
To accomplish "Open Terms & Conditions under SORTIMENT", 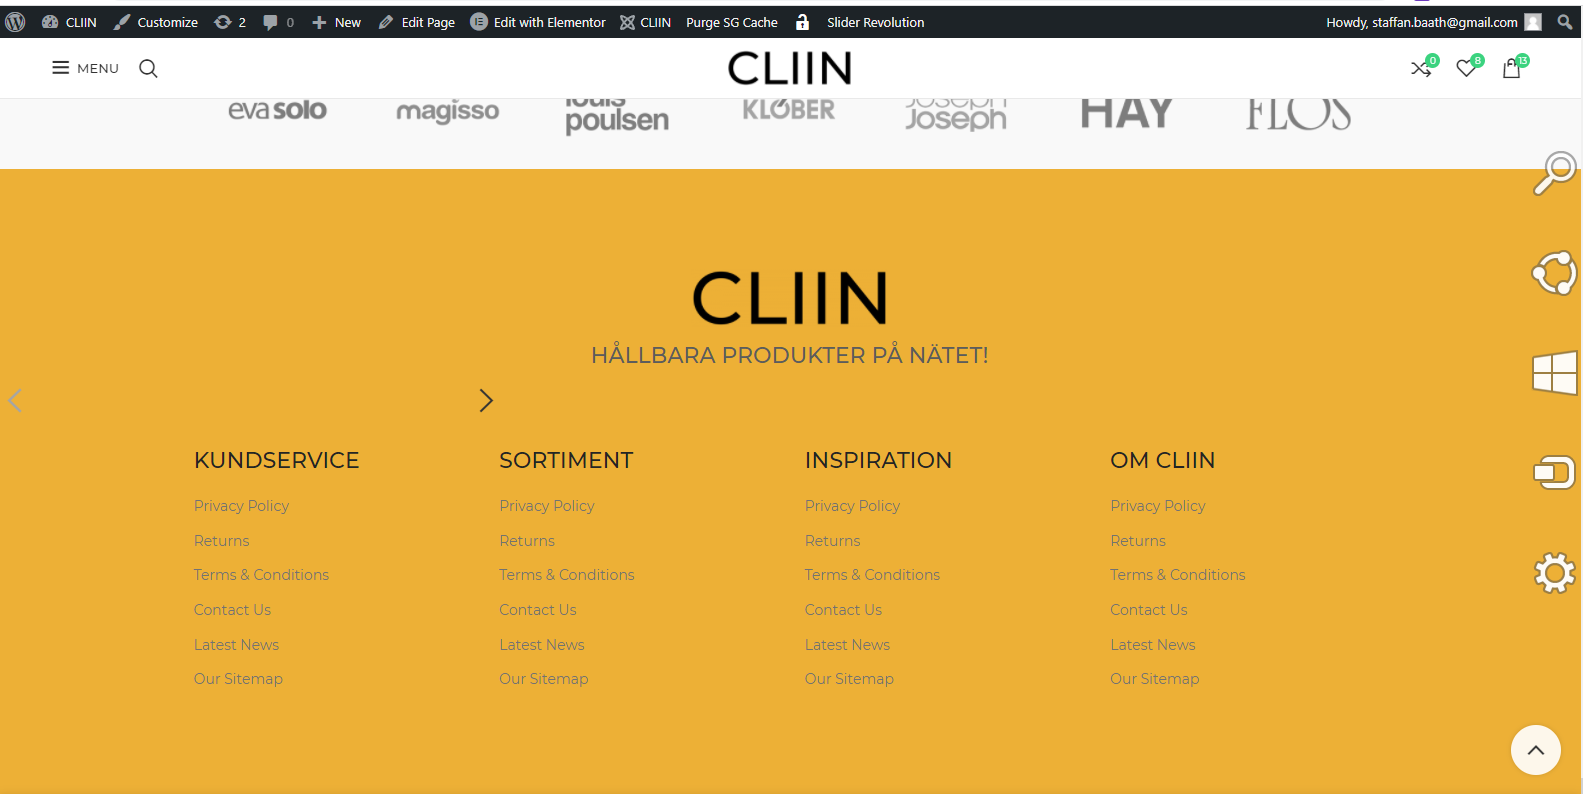I will pyautogui.click(x=567, y=575).
